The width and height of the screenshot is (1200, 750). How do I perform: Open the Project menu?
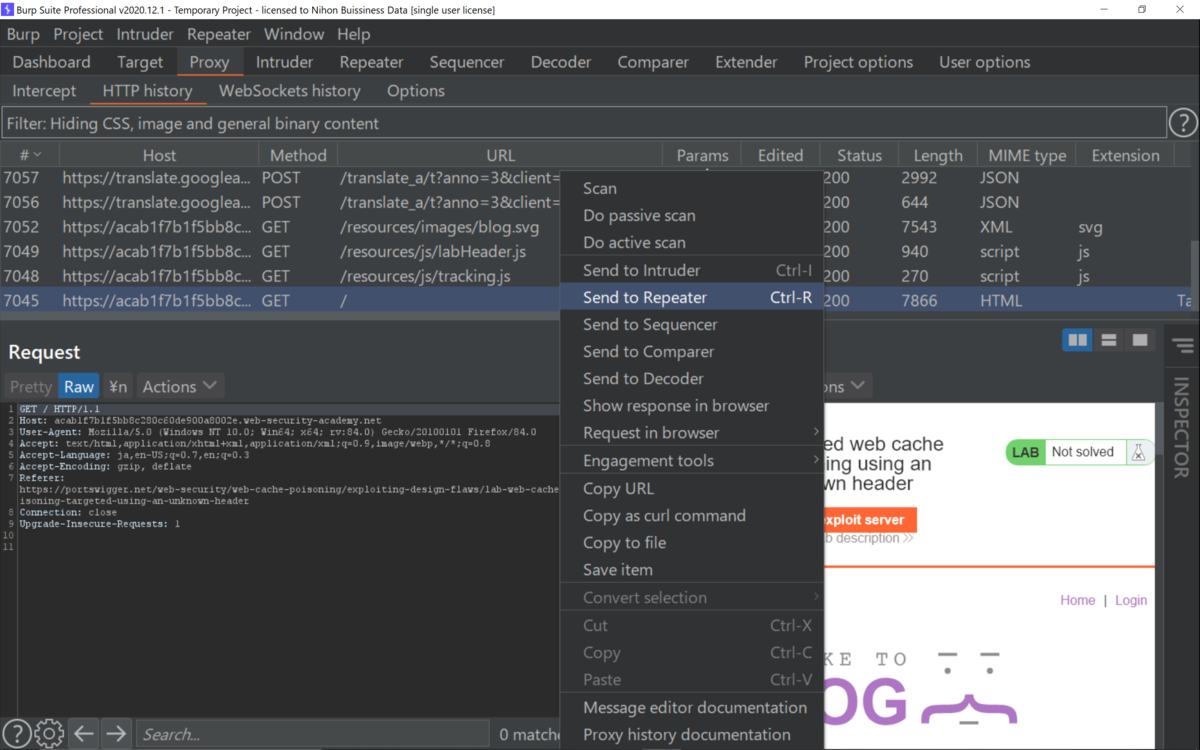(x=78, y=34)
